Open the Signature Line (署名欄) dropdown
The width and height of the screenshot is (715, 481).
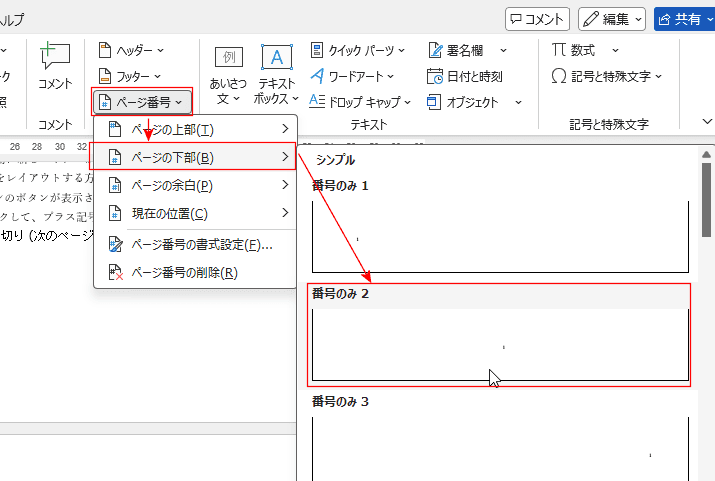pyautogui.click(x=503, y=50)
